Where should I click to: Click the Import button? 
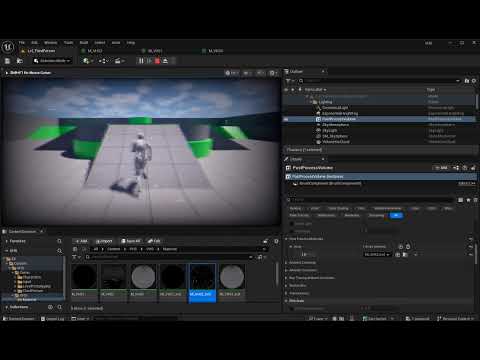coord(104,241)
